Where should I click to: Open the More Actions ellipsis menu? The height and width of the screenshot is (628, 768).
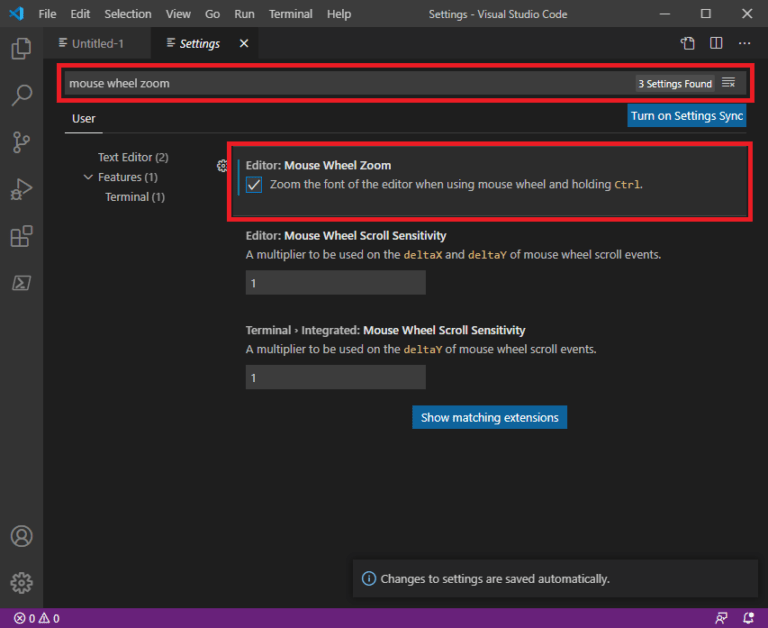(x=744, y=43)
